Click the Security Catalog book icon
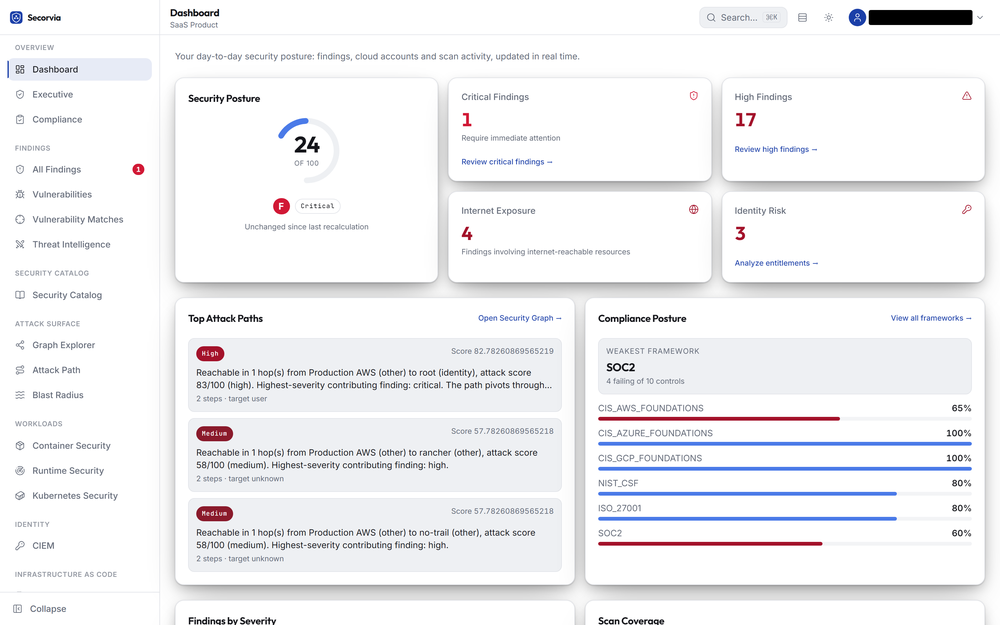The height and width of the screenshot is (625, 1000). (20, 295)
